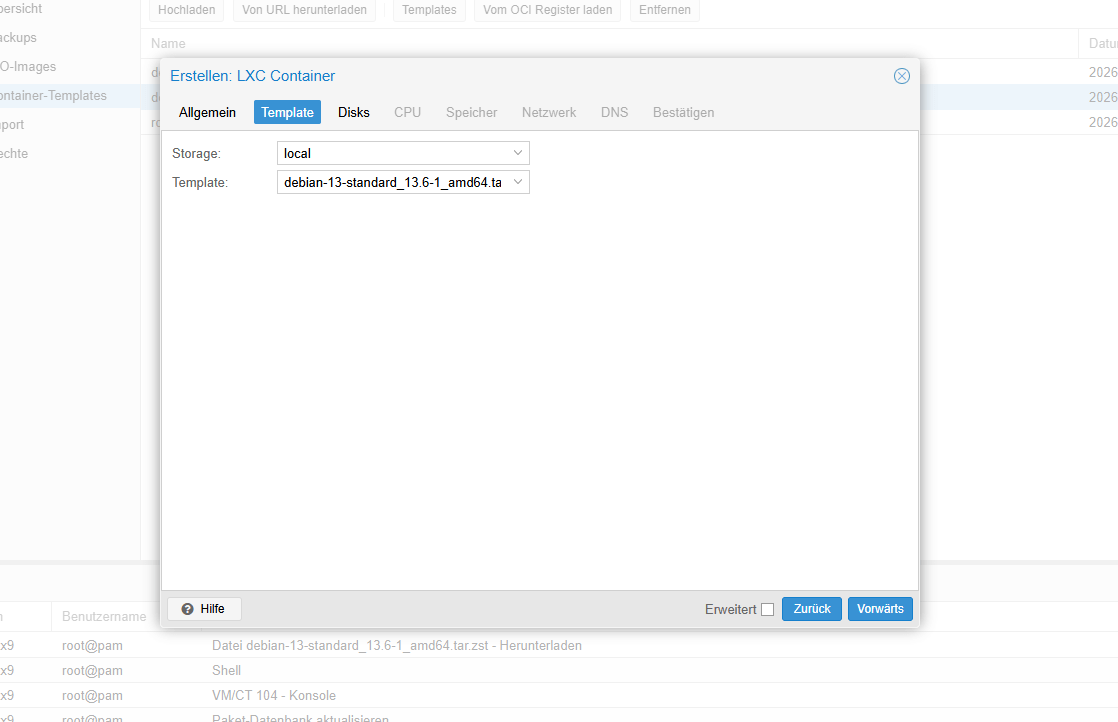Screen dimensions: 1118x722
Task: Go back with the Zurück button
Action: [811, 609]
